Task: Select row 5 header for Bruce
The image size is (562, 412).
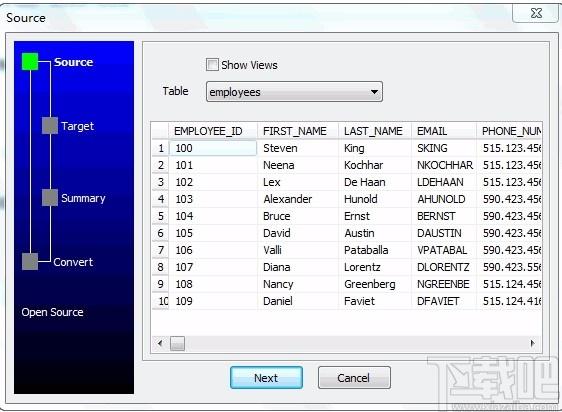Action: [x=161, y=216]
